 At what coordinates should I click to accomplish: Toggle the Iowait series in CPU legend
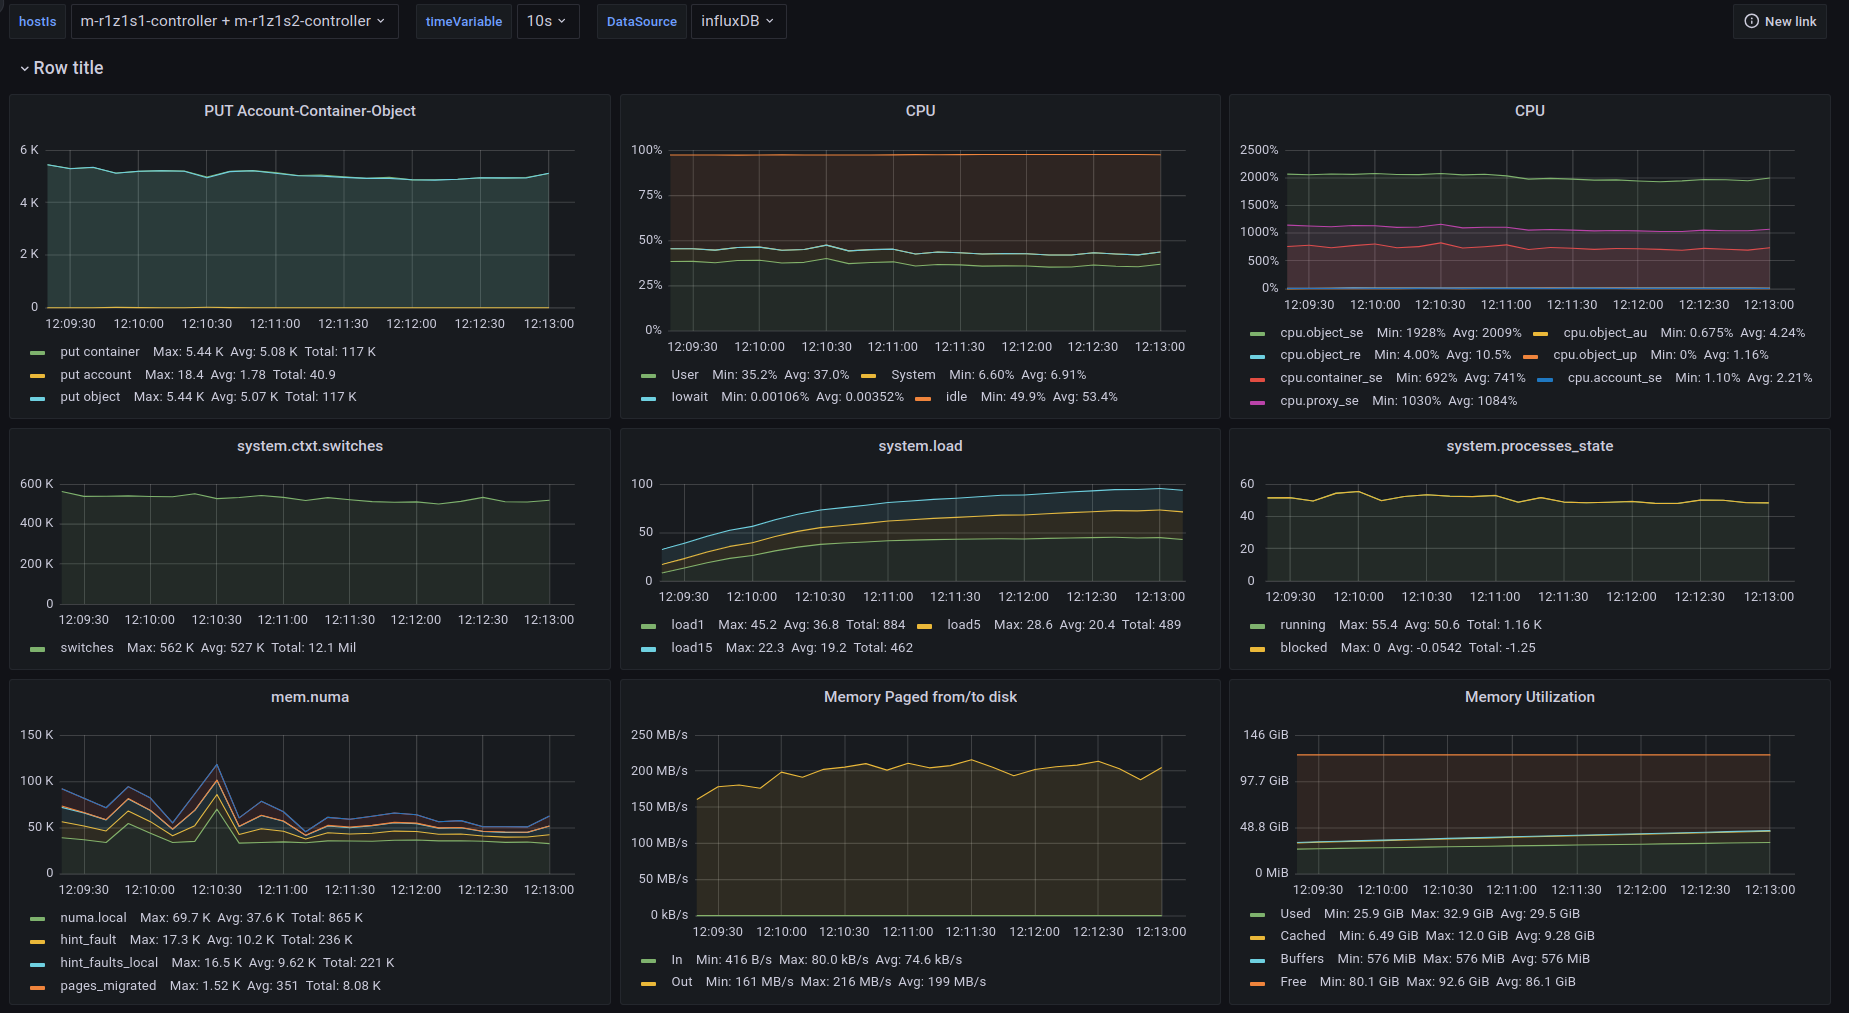pyautogui.click(x=689, y=397)
